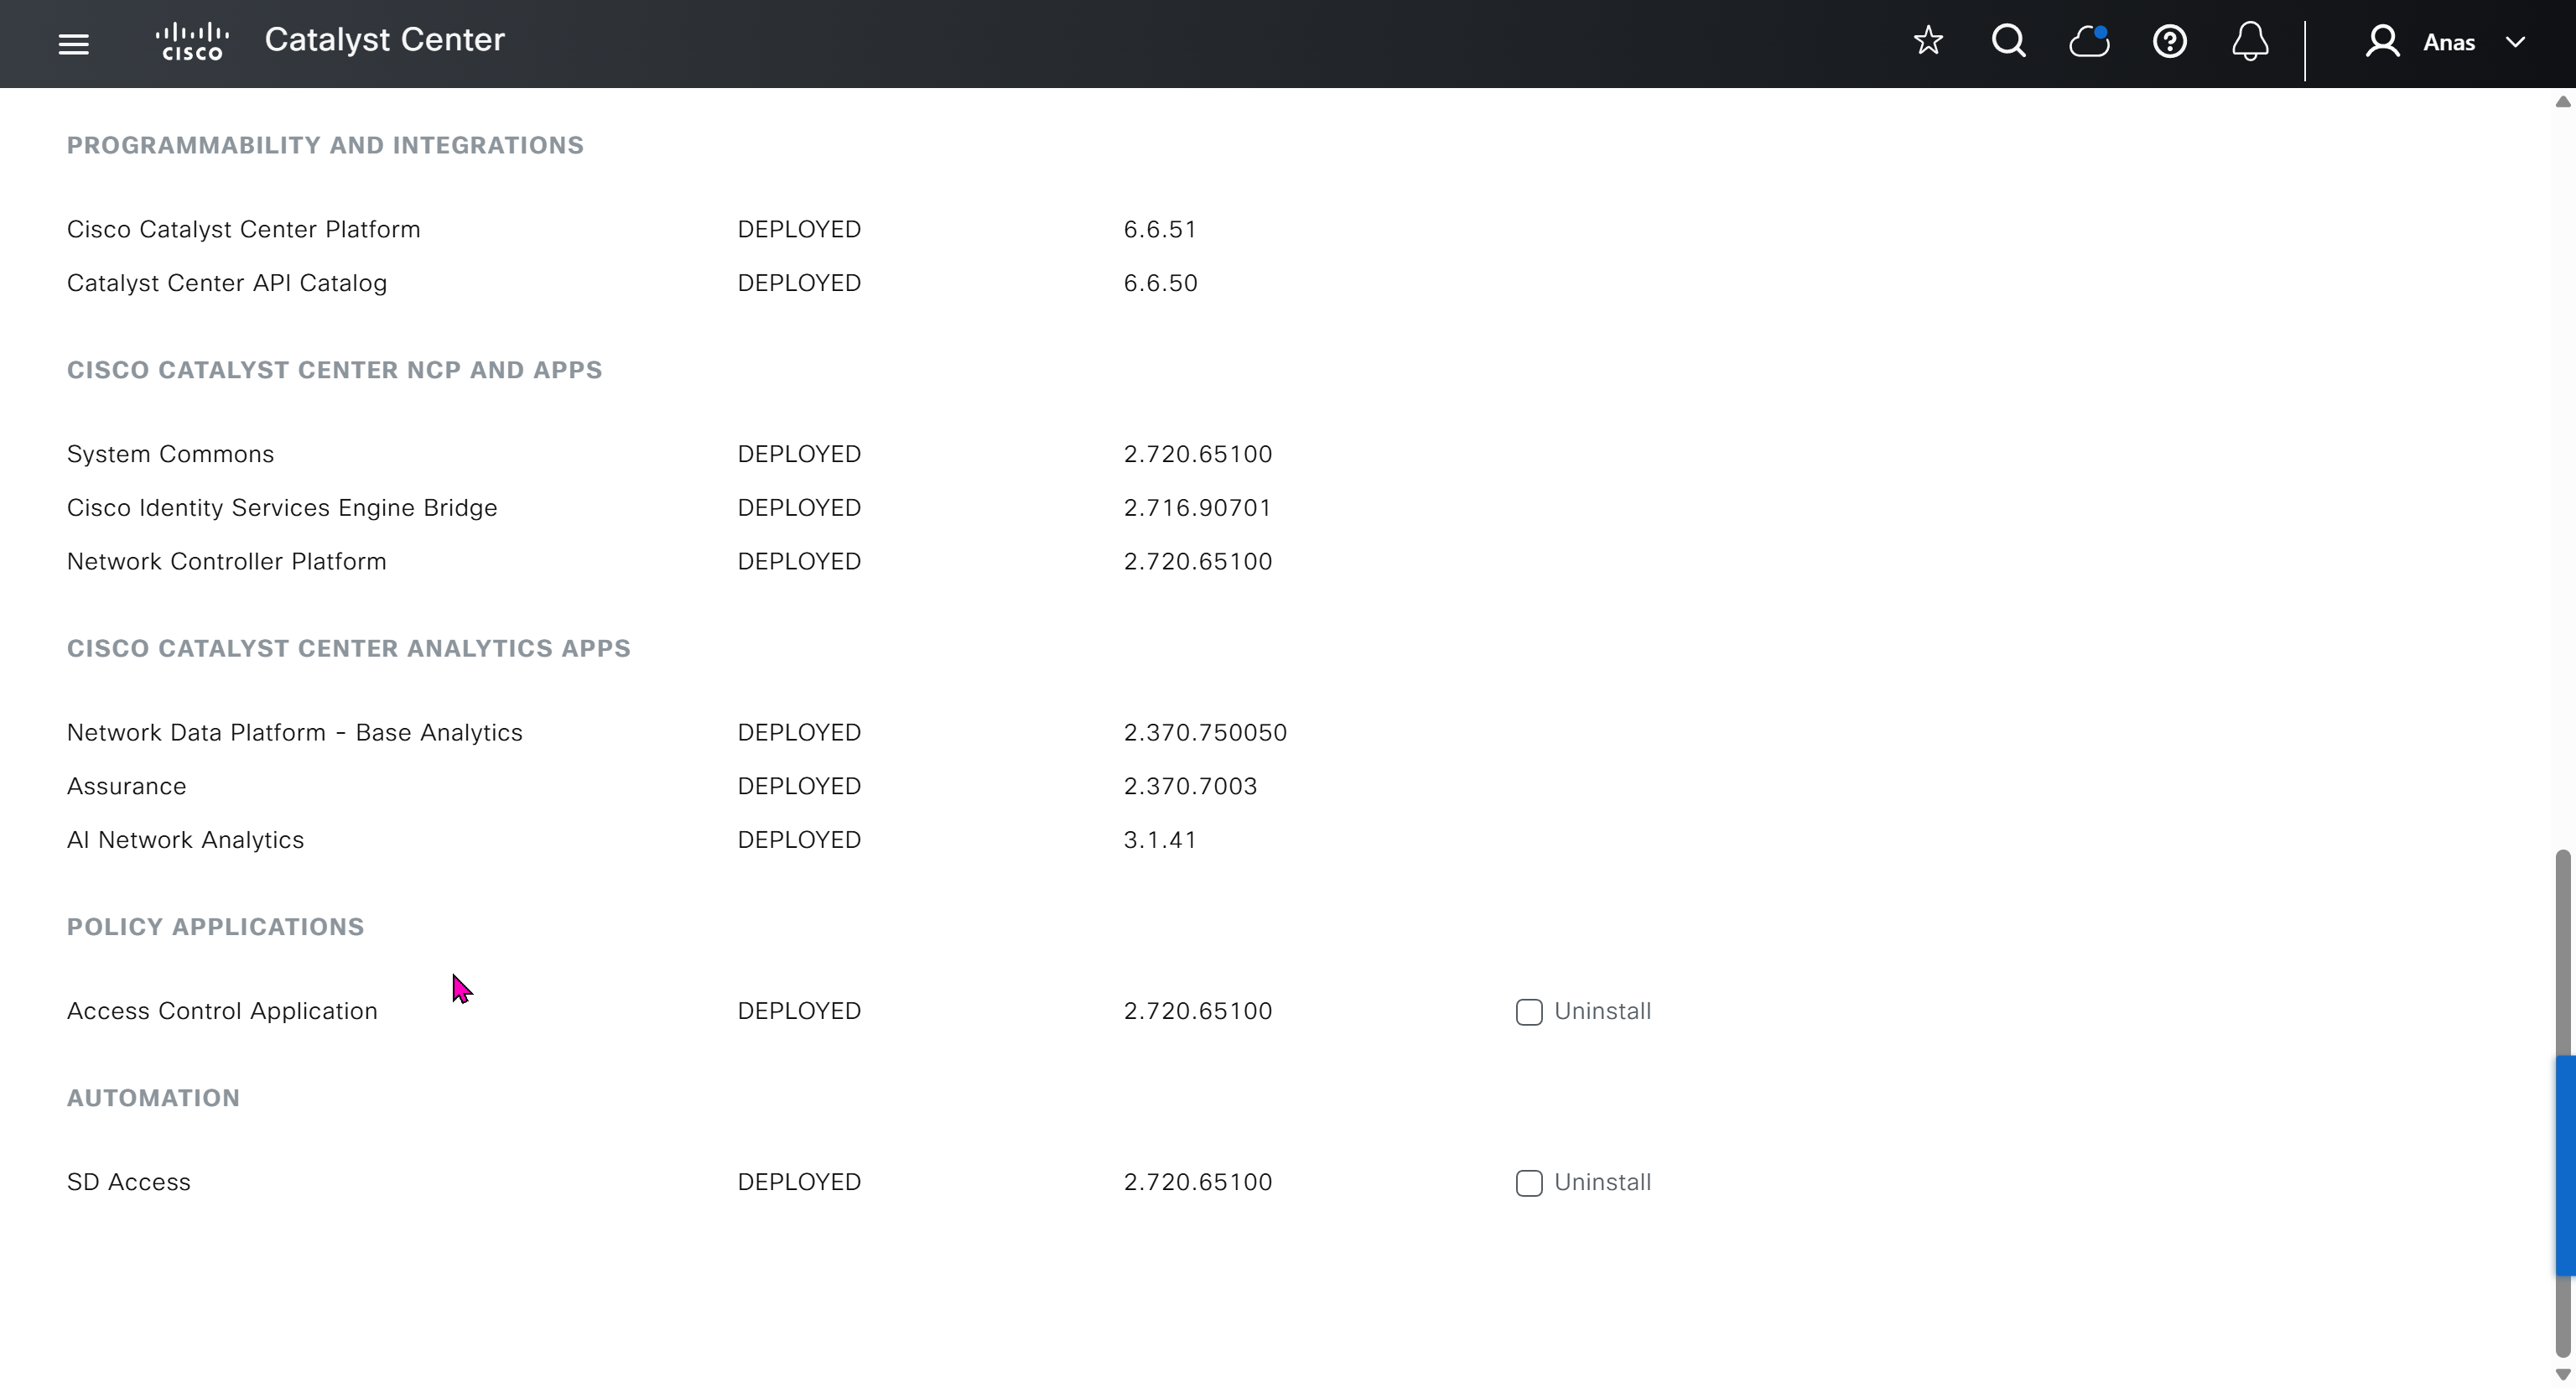
Task: Click the user profile avatar icon
Action: [x=2382, y=42]
